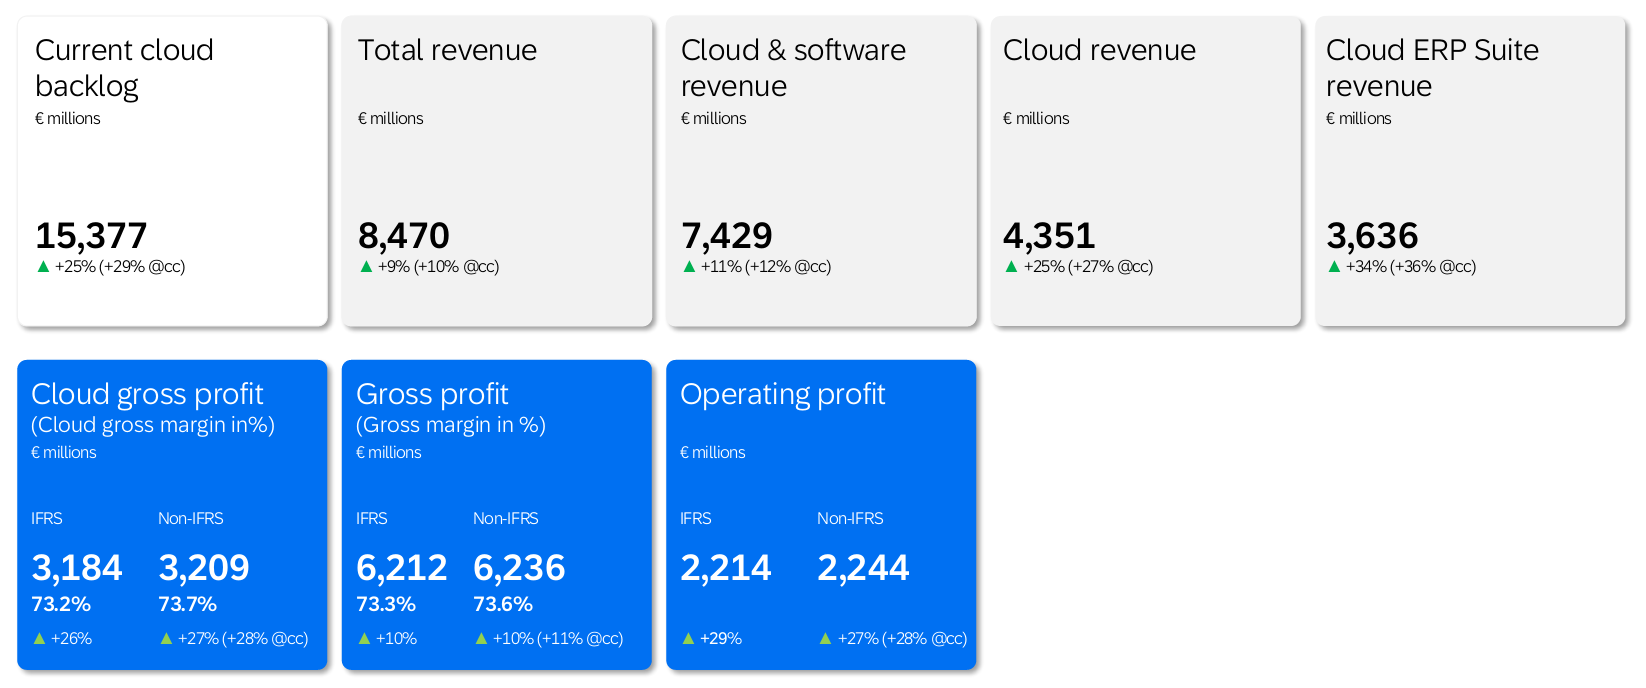Open the Operating profit tile heading
The width and height of the screenshot is (1646, 688).
tap(782, 395)
